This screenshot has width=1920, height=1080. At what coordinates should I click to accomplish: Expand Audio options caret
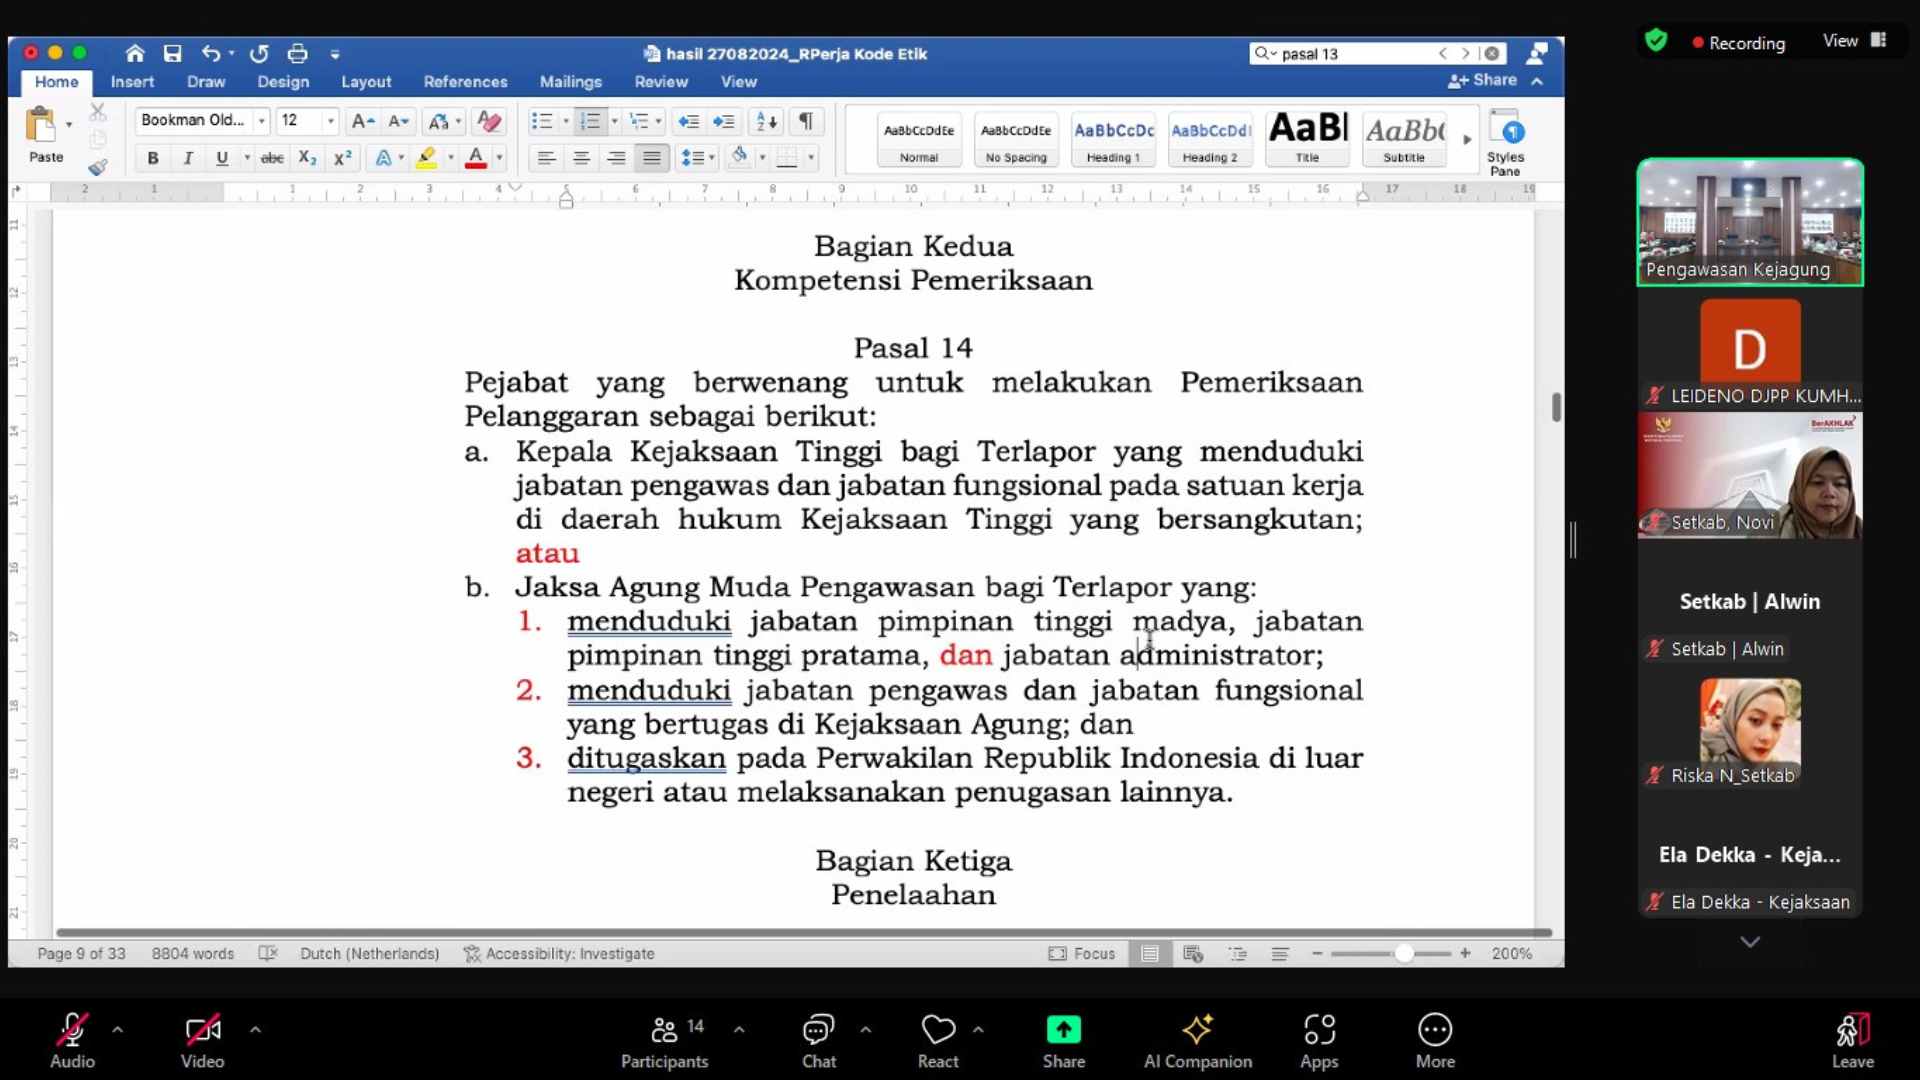pyautogui.click(x=117, y=1029)
